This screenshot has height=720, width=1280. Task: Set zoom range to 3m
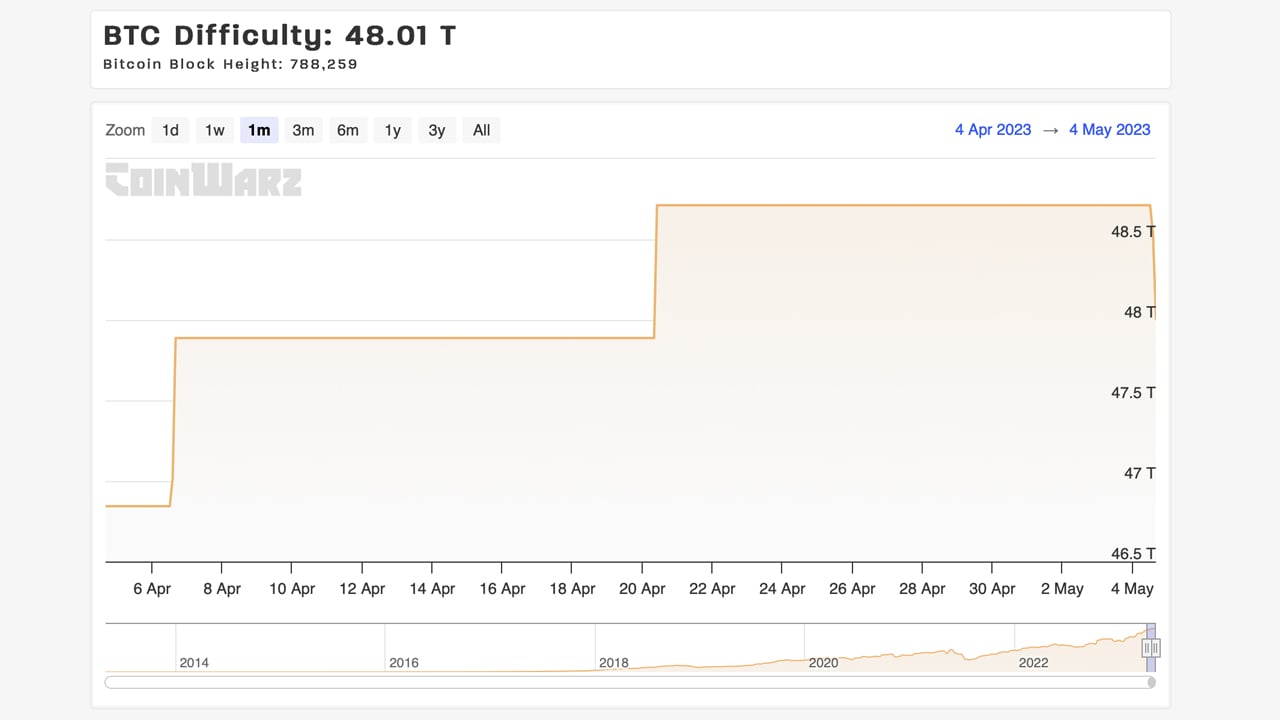tap(303, 130)
